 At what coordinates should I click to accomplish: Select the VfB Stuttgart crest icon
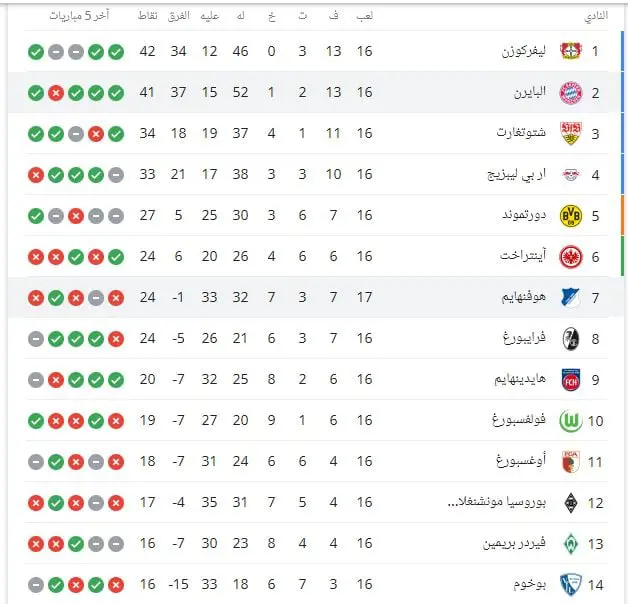pos(570,133)
